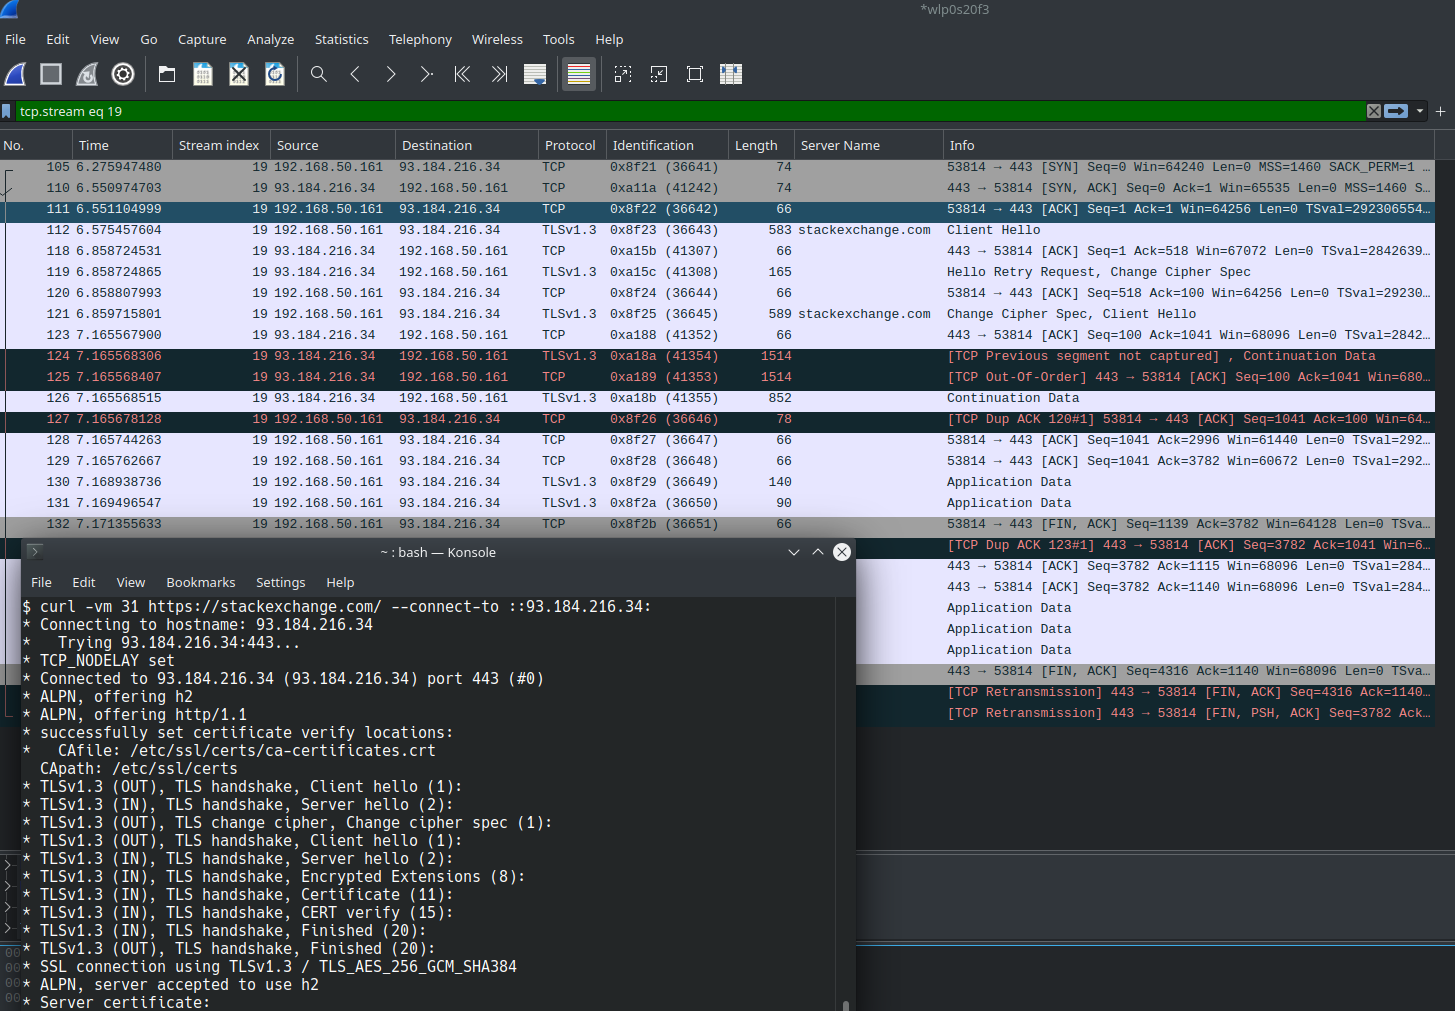Open Wireshark Edit menu
This screenshot has width=1455, height=1011.
[58, 39]
